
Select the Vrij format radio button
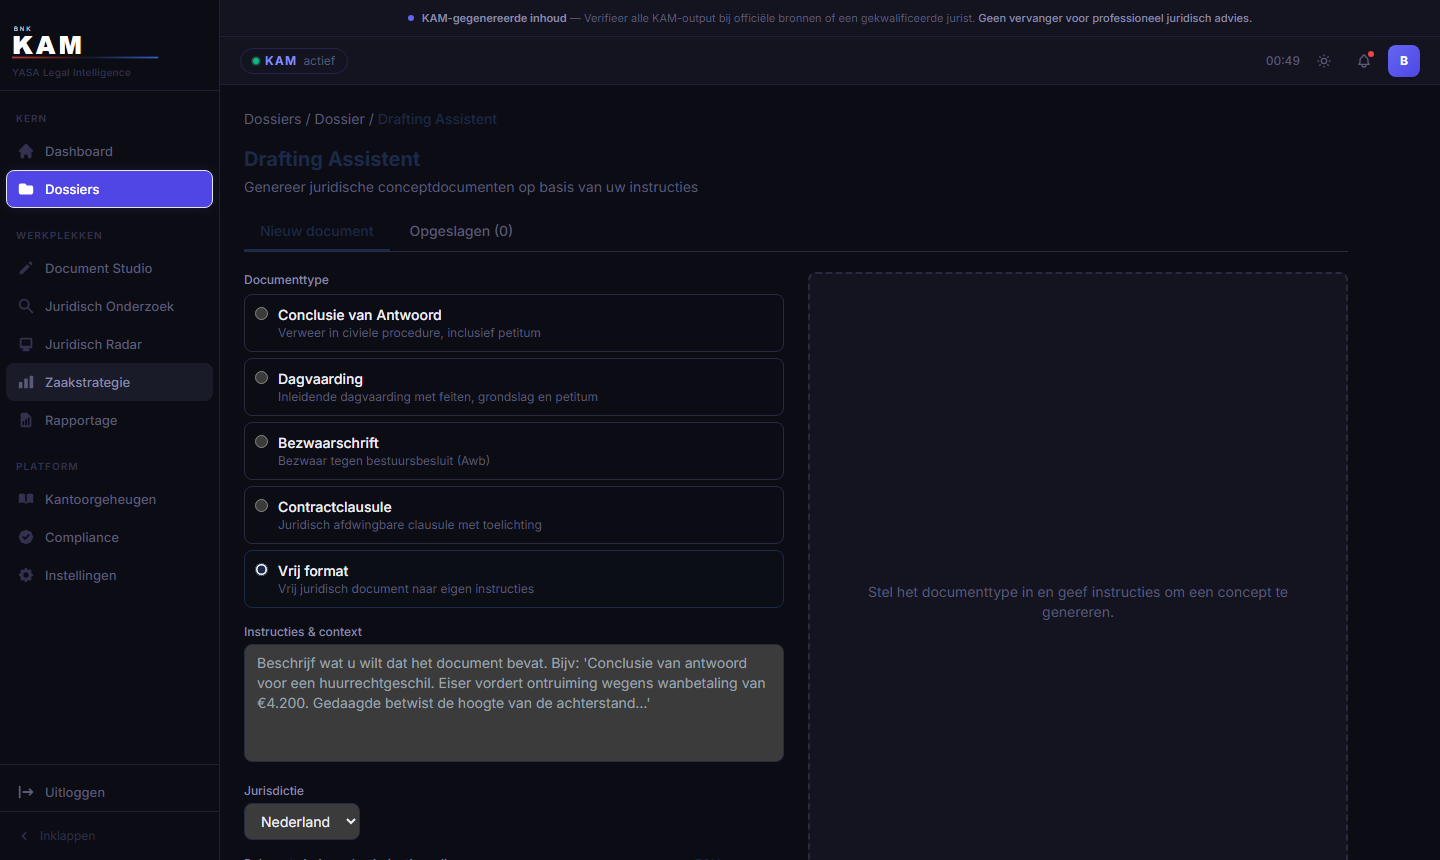(x=262, y=570)
